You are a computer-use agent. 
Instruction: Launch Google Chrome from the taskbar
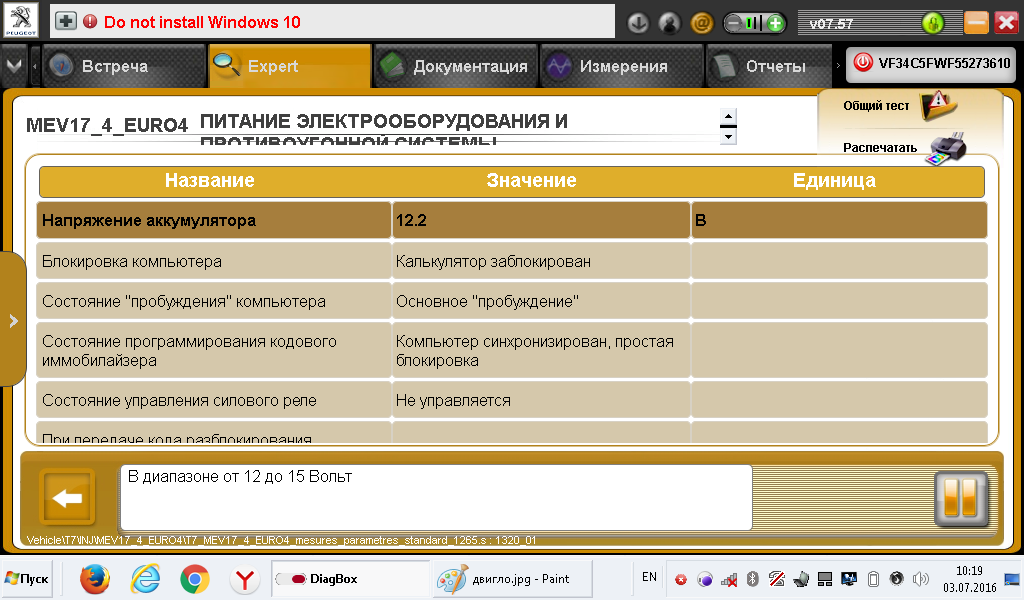tap(195, 579)
